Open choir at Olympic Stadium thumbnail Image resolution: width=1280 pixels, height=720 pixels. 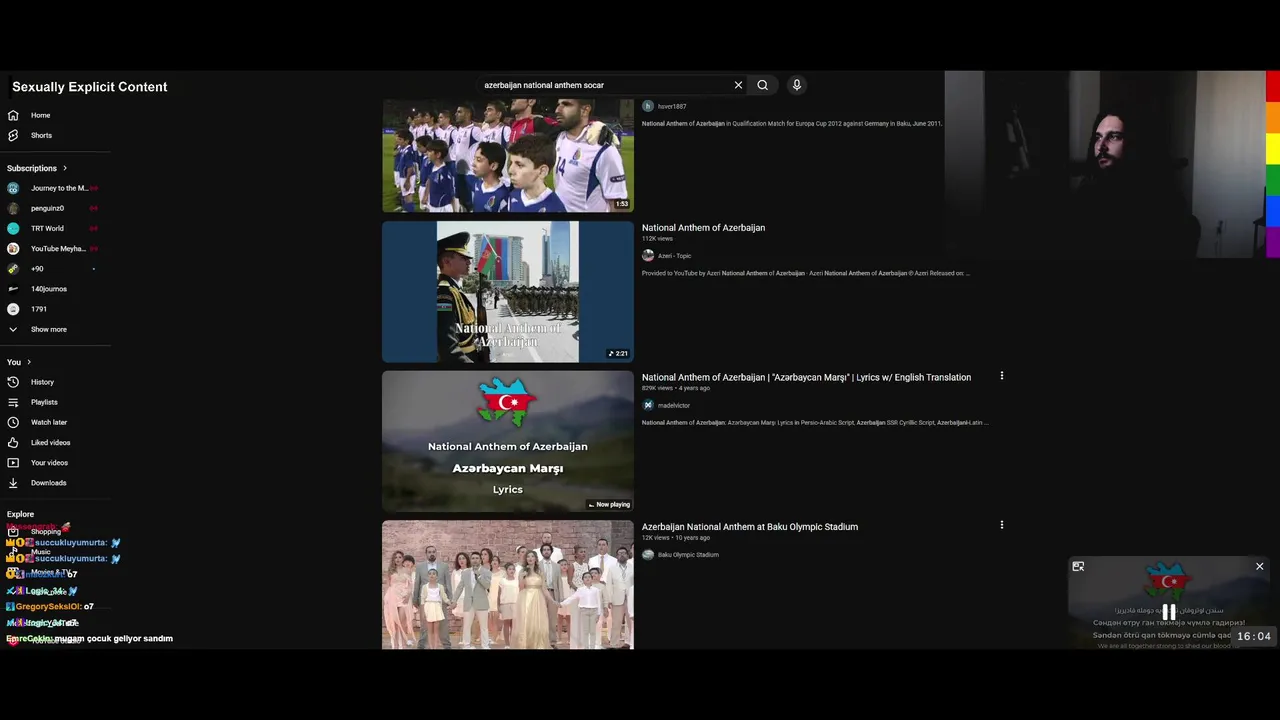point(508,584)
